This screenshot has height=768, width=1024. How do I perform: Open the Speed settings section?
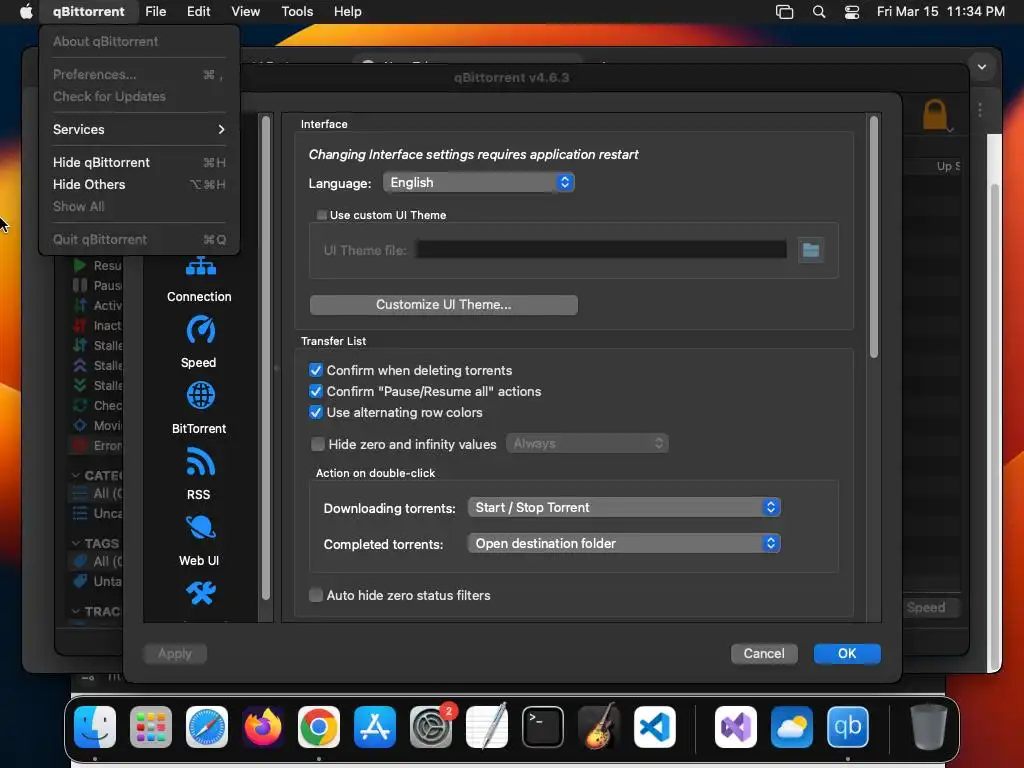coord(199,343)
